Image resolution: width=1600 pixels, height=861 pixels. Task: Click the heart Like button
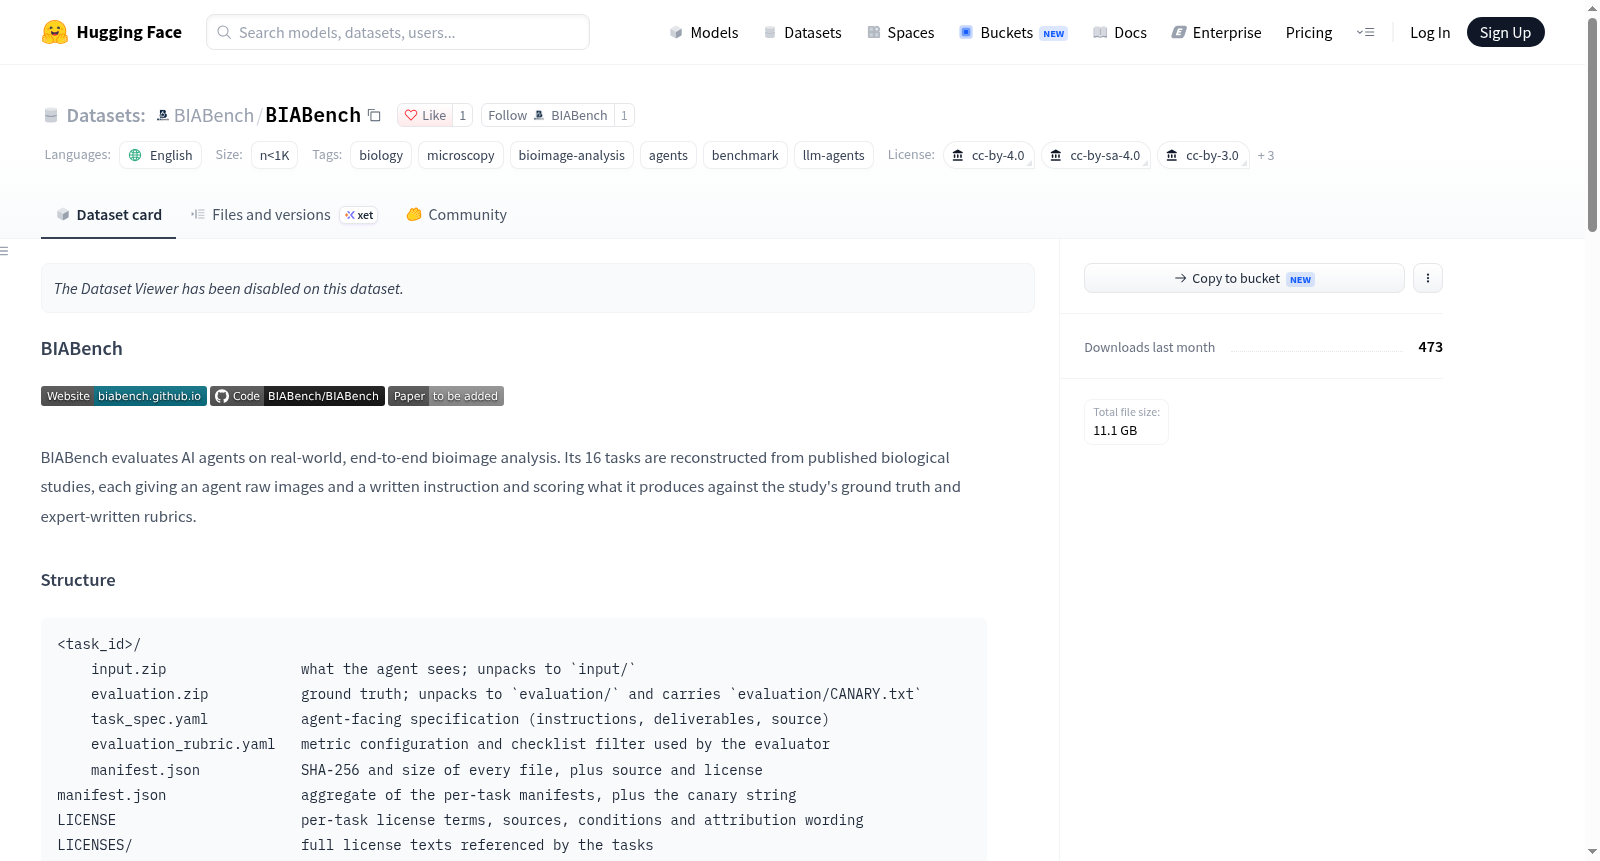(425, 115)
